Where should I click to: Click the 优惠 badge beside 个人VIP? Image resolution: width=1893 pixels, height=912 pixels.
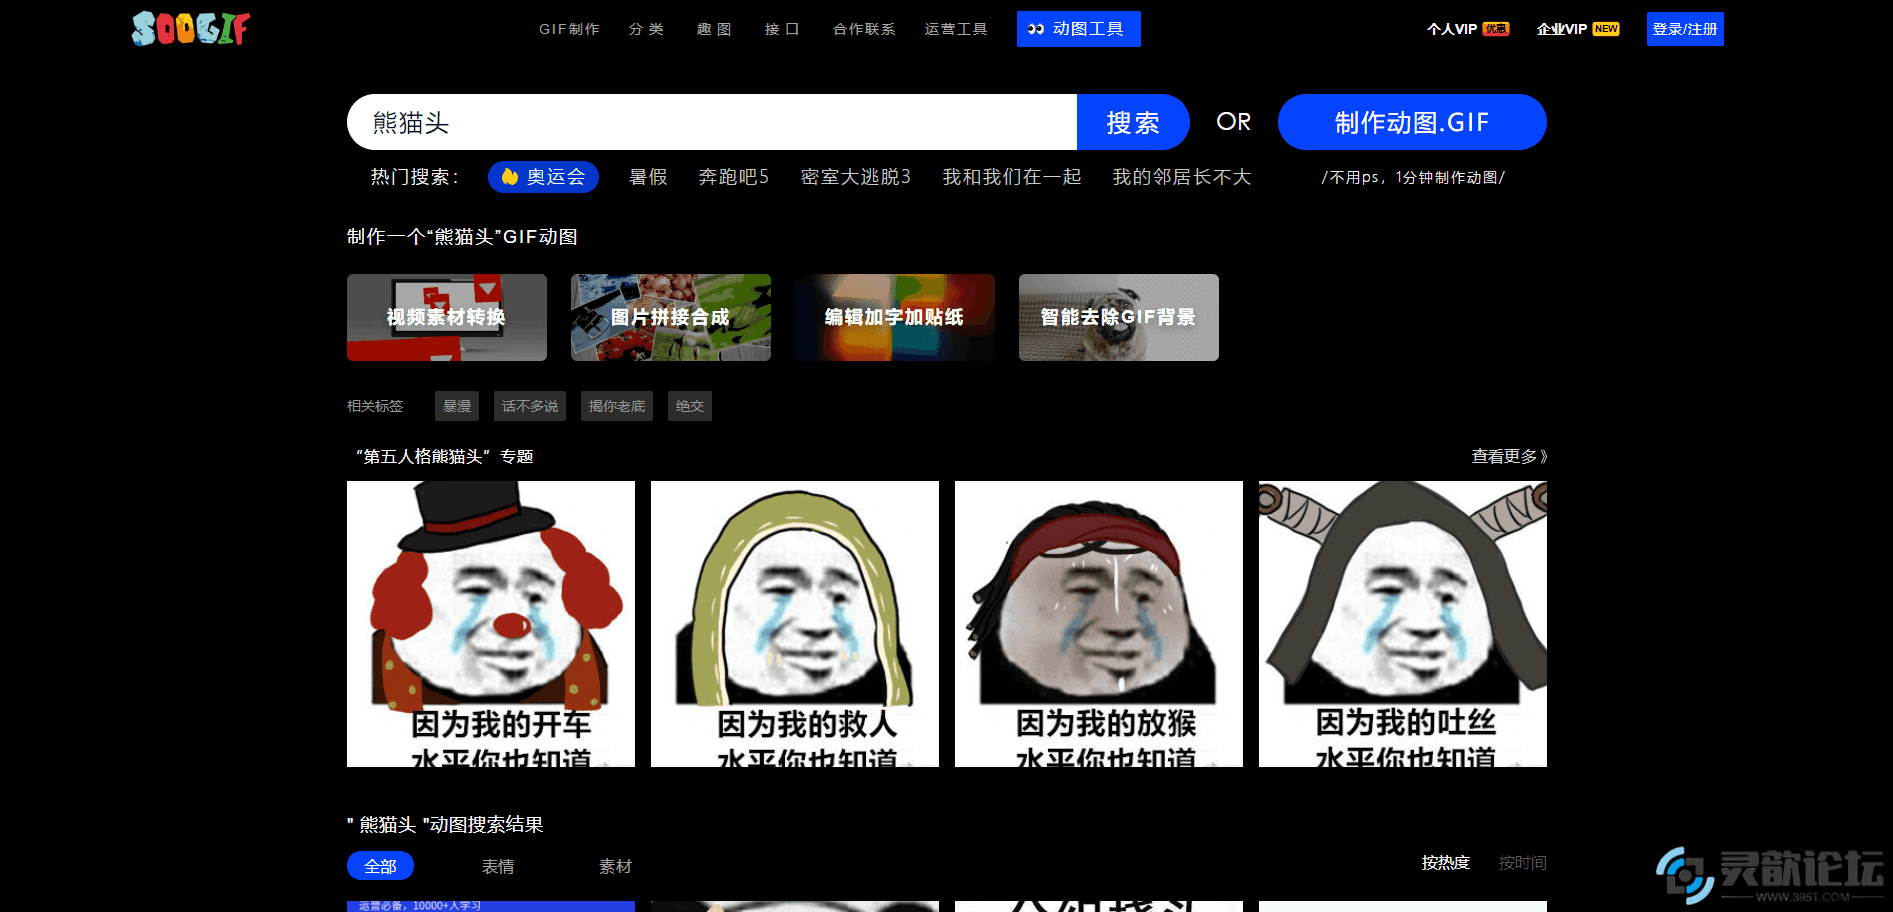click(x=1496, y=29)
